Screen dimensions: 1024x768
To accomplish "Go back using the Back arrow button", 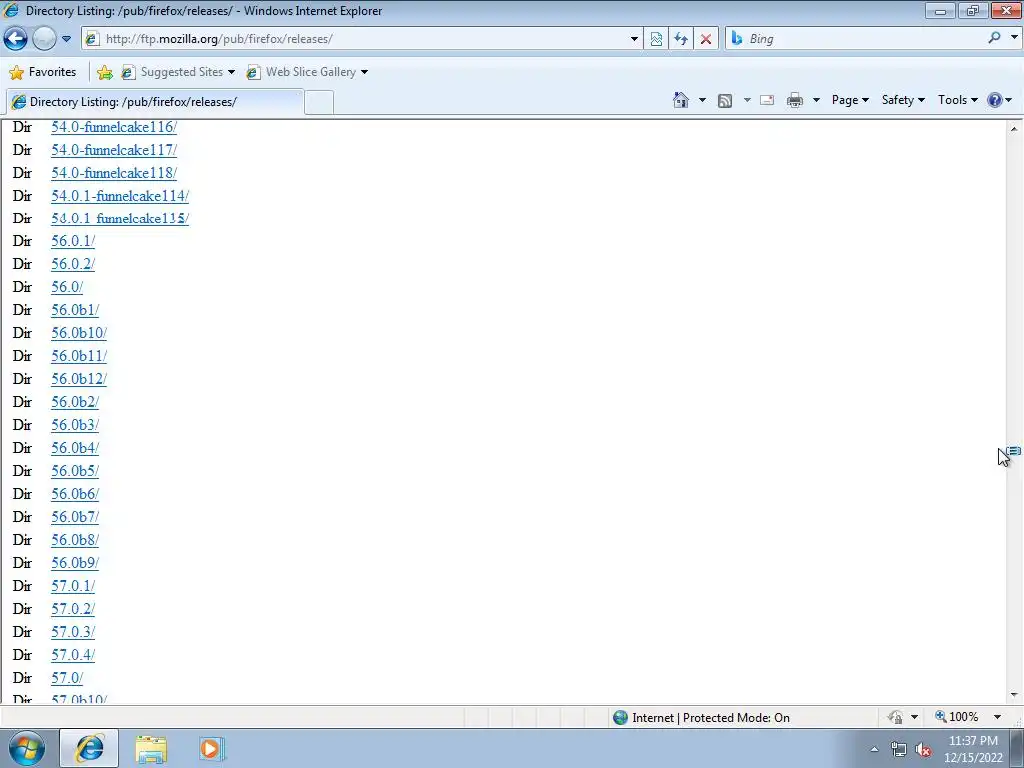I will pyautogui.click(x=16, y=39).
